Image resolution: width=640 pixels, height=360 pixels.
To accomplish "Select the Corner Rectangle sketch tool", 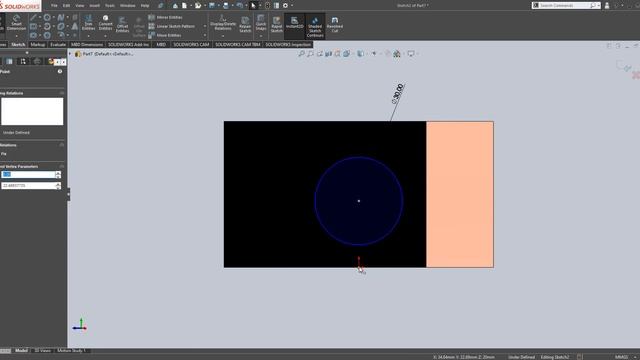I will [x=33, y=27].
